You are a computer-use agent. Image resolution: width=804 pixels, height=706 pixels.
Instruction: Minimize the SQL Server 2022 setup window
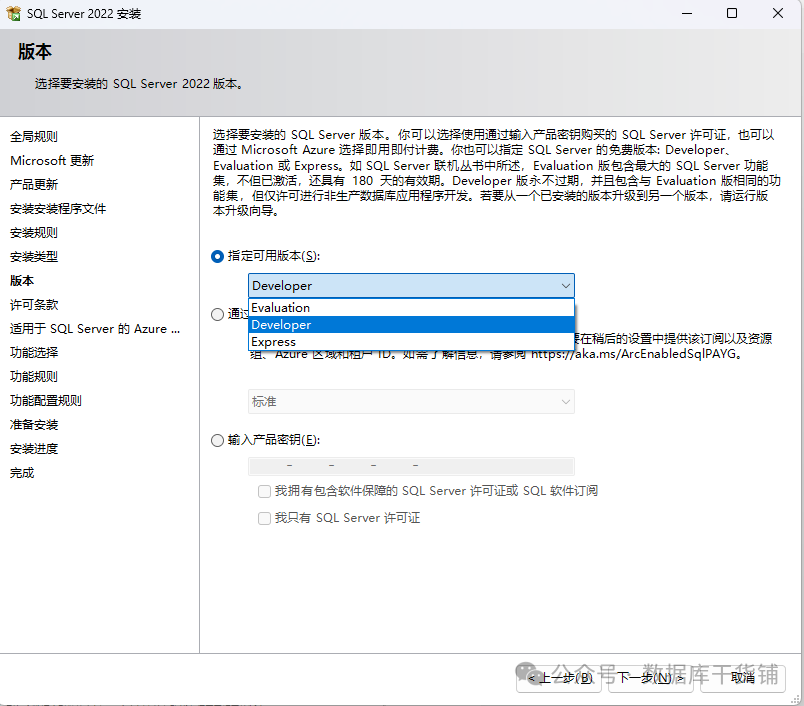(687, 14)
